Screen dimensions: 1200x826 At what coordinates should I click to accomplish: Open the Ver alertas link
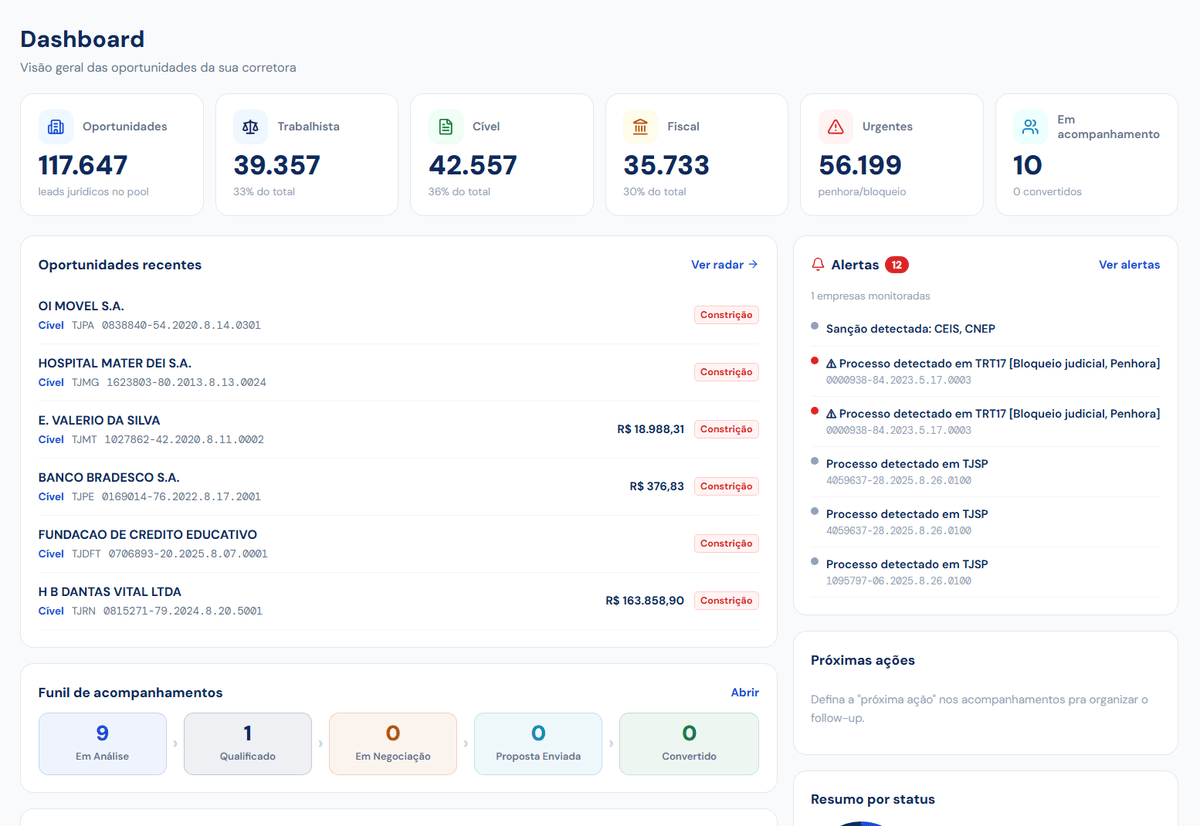pos(1129,265)
